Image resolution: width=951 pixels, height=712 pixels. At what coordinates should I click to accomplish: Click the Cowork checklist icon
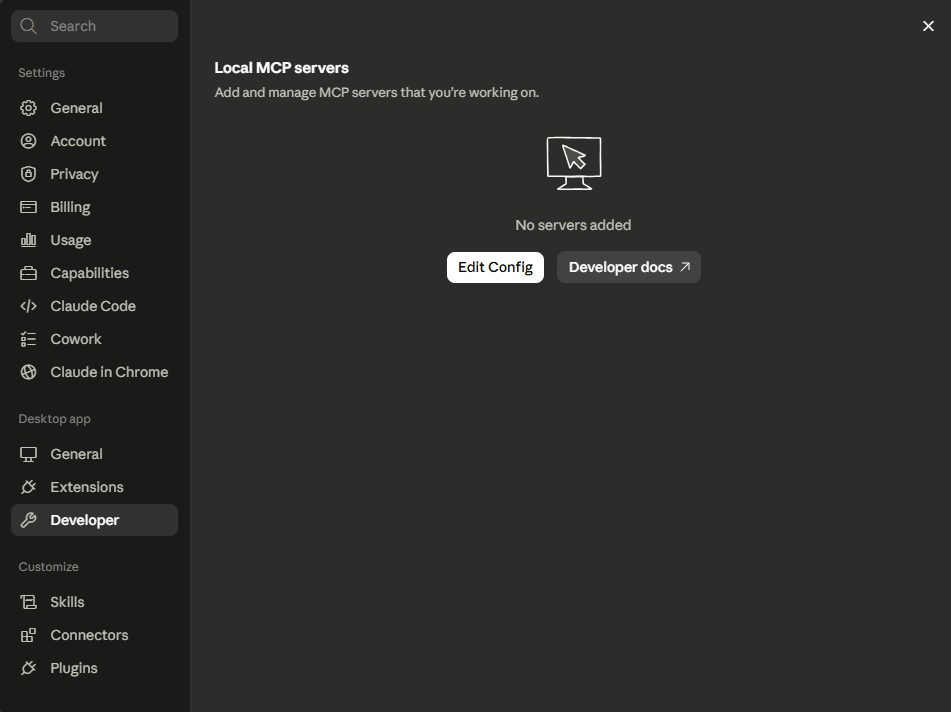point(29,339)
